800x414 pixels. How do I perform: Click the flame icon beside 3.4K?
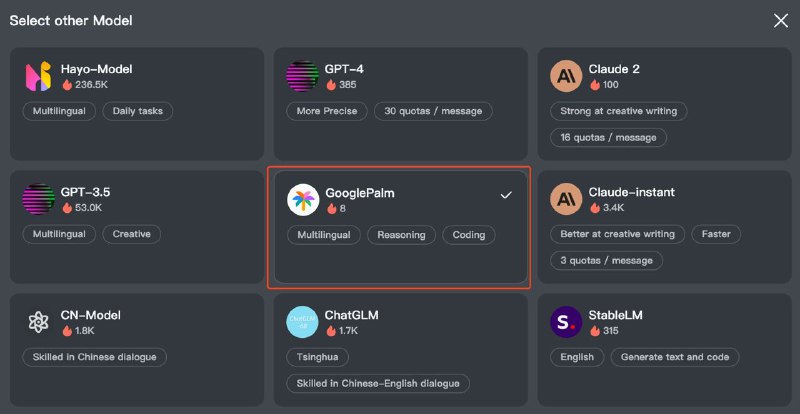[x=595, y=208]
